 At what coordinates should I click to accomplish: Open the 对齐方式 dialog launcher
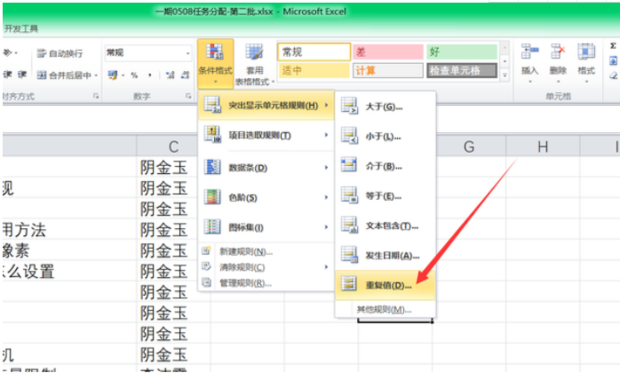click(x=96, y=96)
